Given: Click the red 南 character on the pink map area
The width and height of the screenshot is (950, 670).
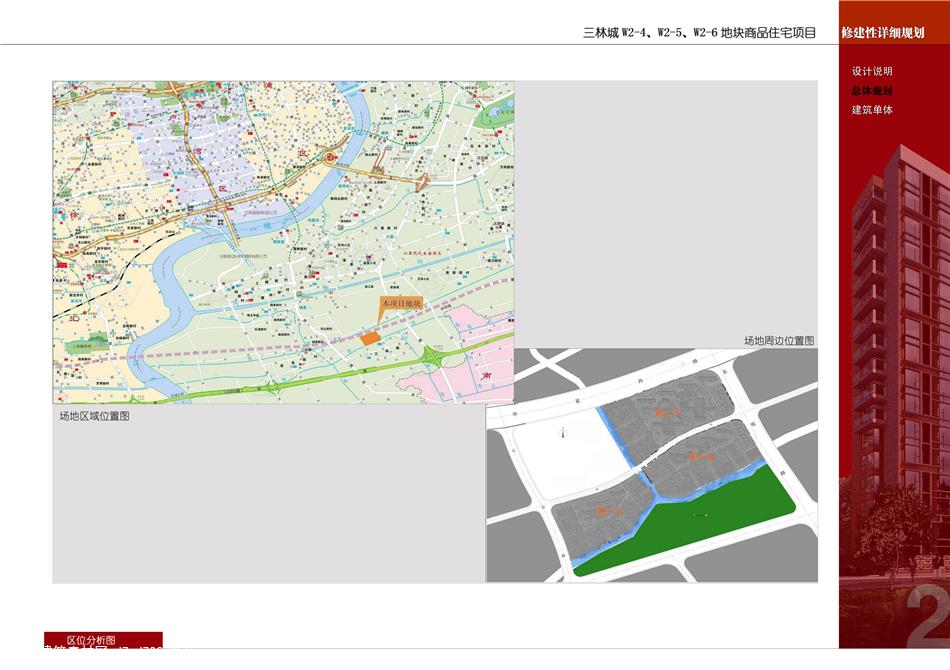Looking at the screenshot, I should pos(487,376).
